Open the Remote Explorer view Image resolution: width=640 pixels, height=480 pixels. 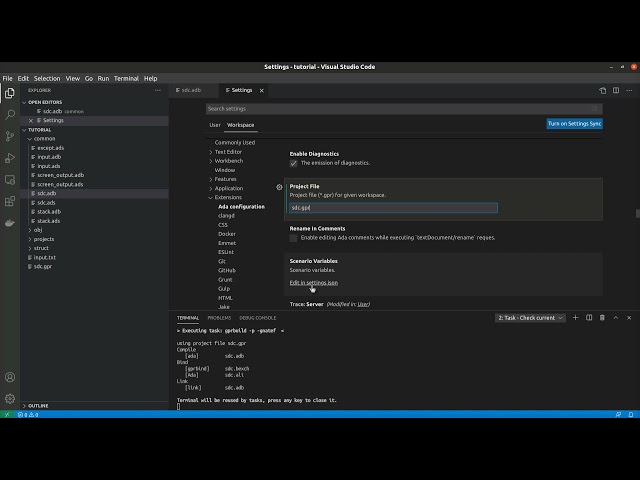click(x=10, y=180)
